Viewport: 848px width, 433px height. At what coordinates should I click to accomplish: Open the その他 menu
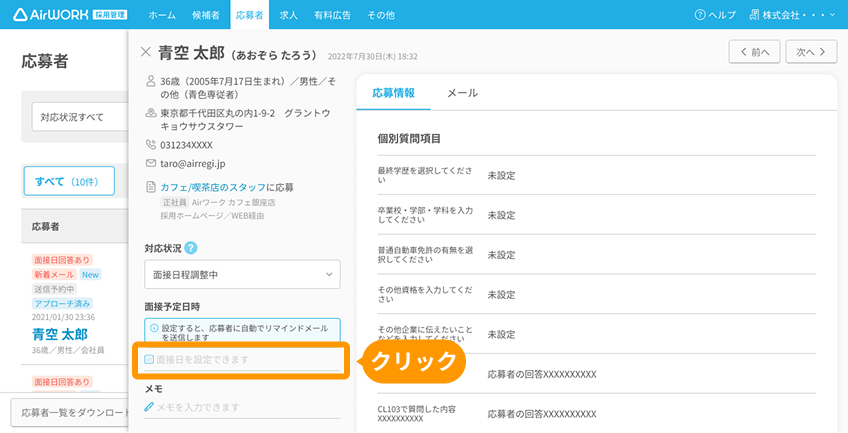pos(381,15)
